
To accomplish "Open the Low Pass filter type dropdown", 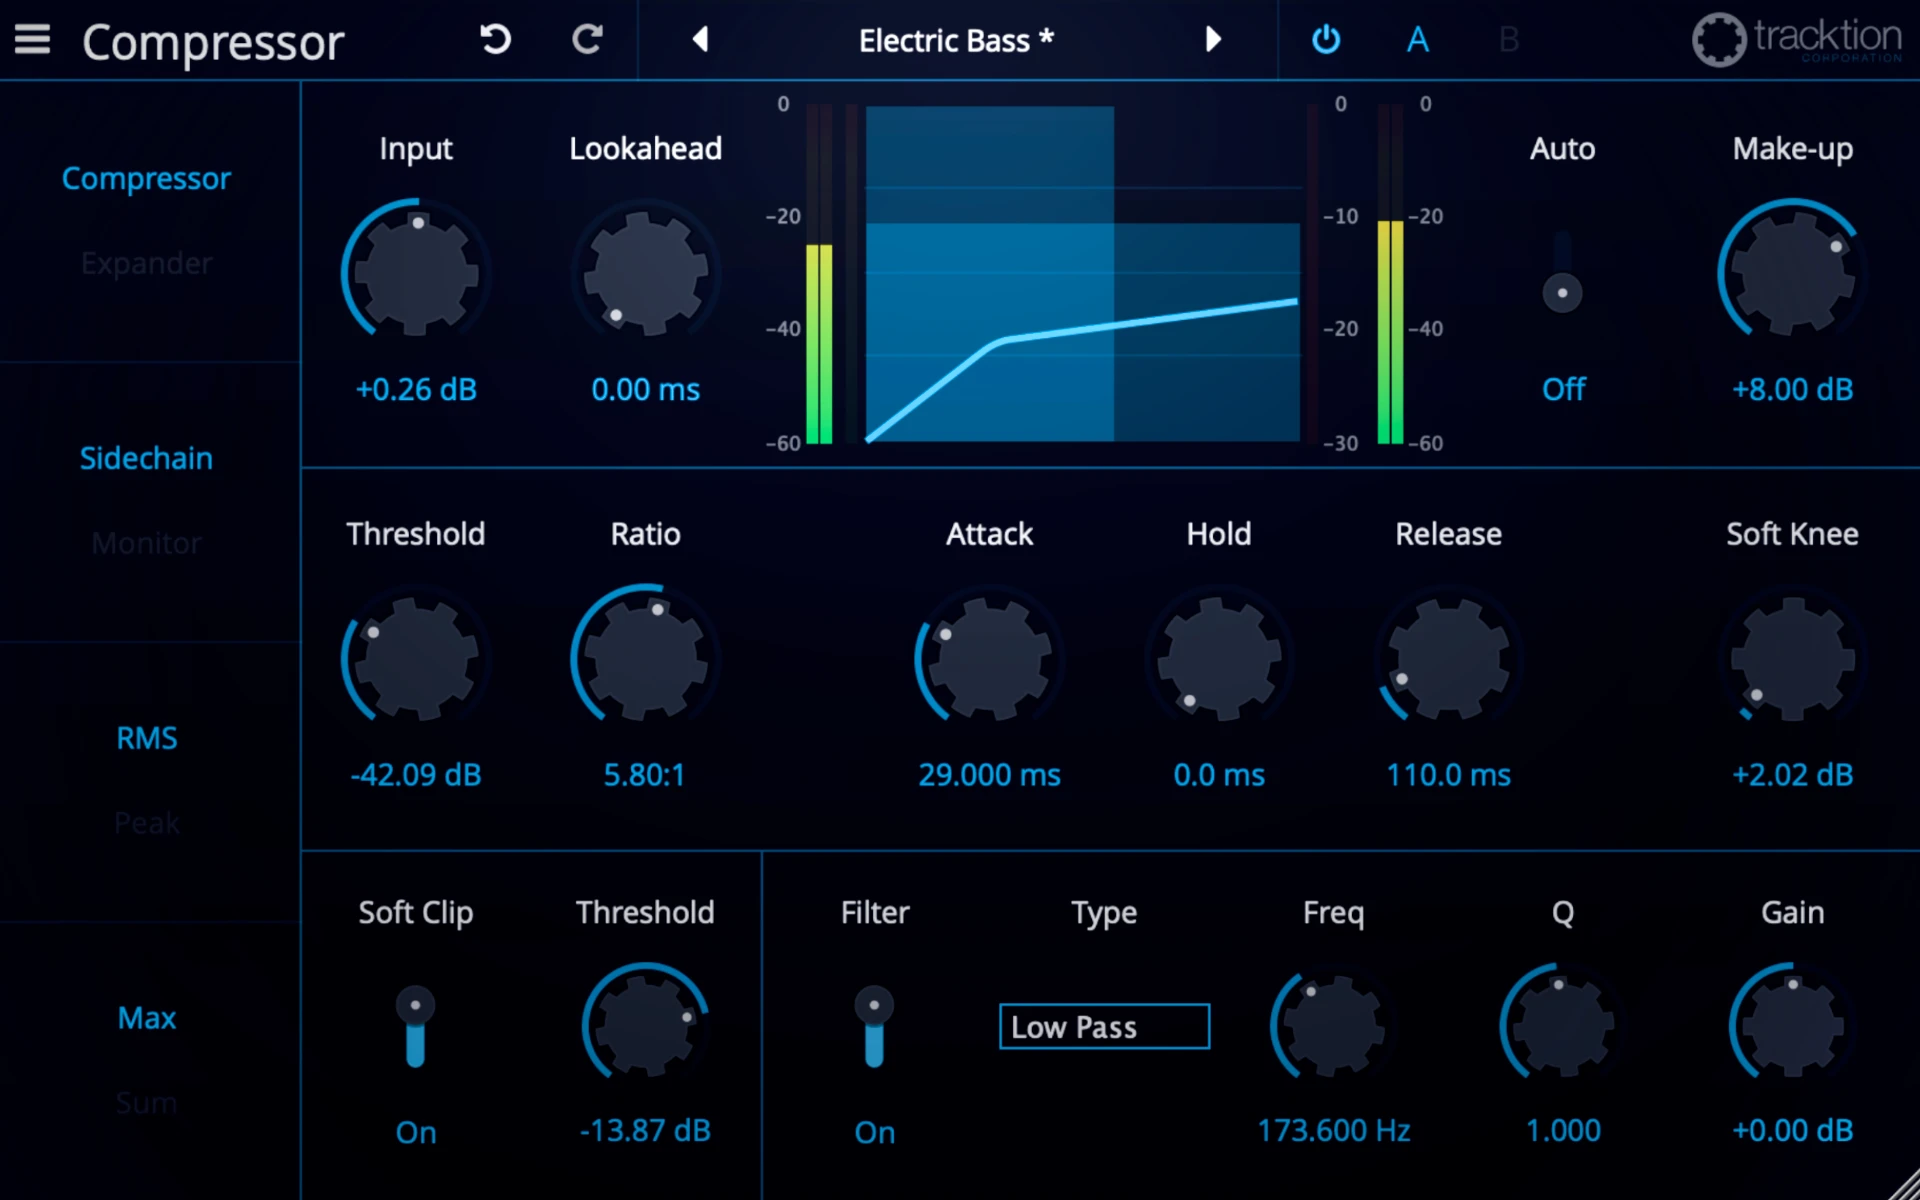I will (1104, 1026).
